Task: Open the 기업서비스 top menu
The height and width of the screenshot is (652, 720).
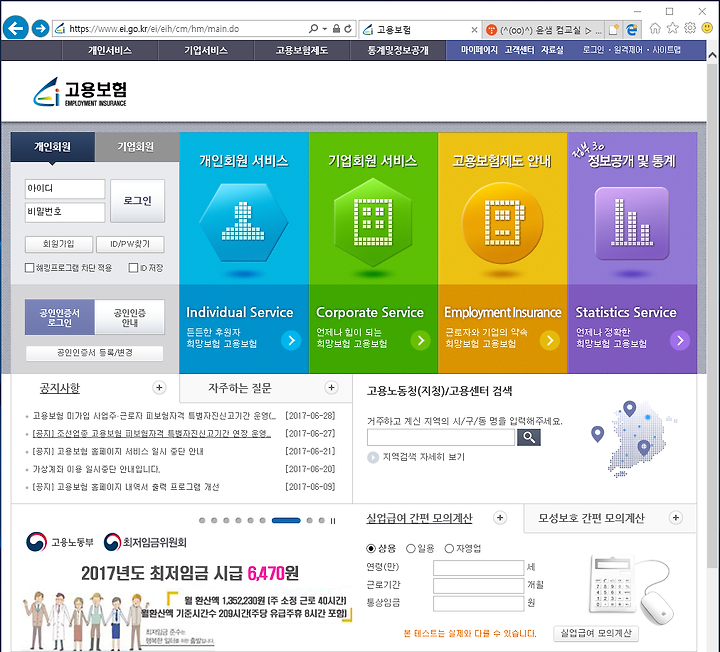Action: 206,51
